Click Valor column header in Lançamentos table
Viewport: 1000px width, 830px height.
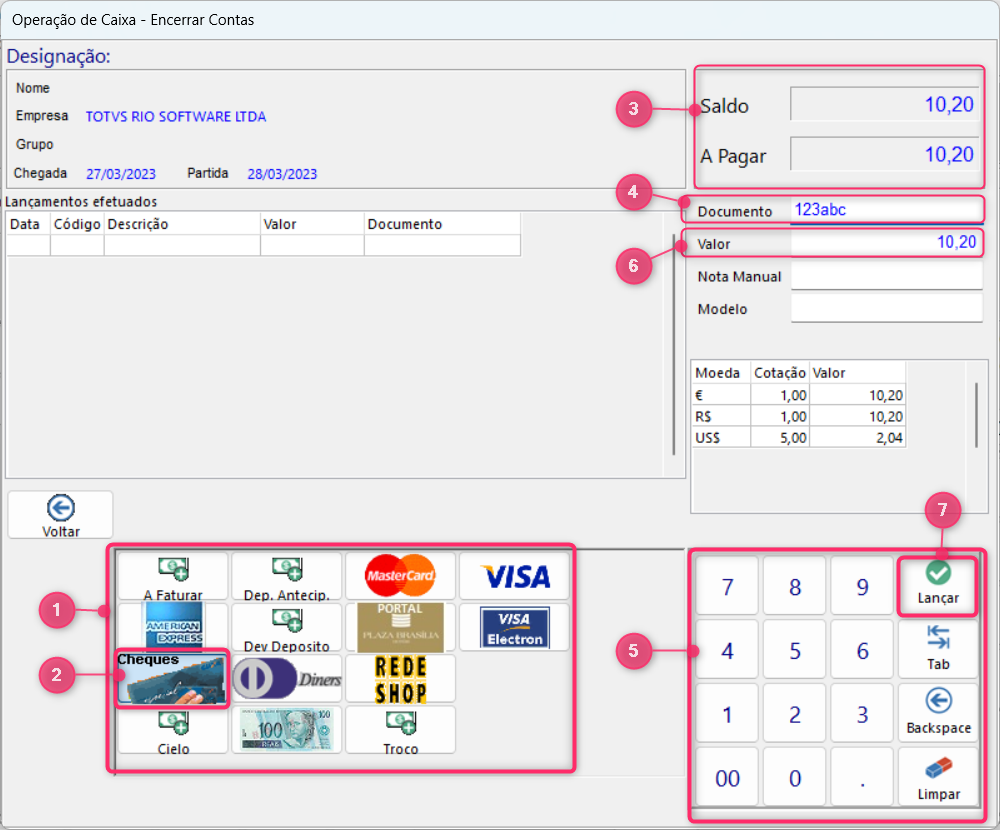pyautogui.click(x=312, y=224)
